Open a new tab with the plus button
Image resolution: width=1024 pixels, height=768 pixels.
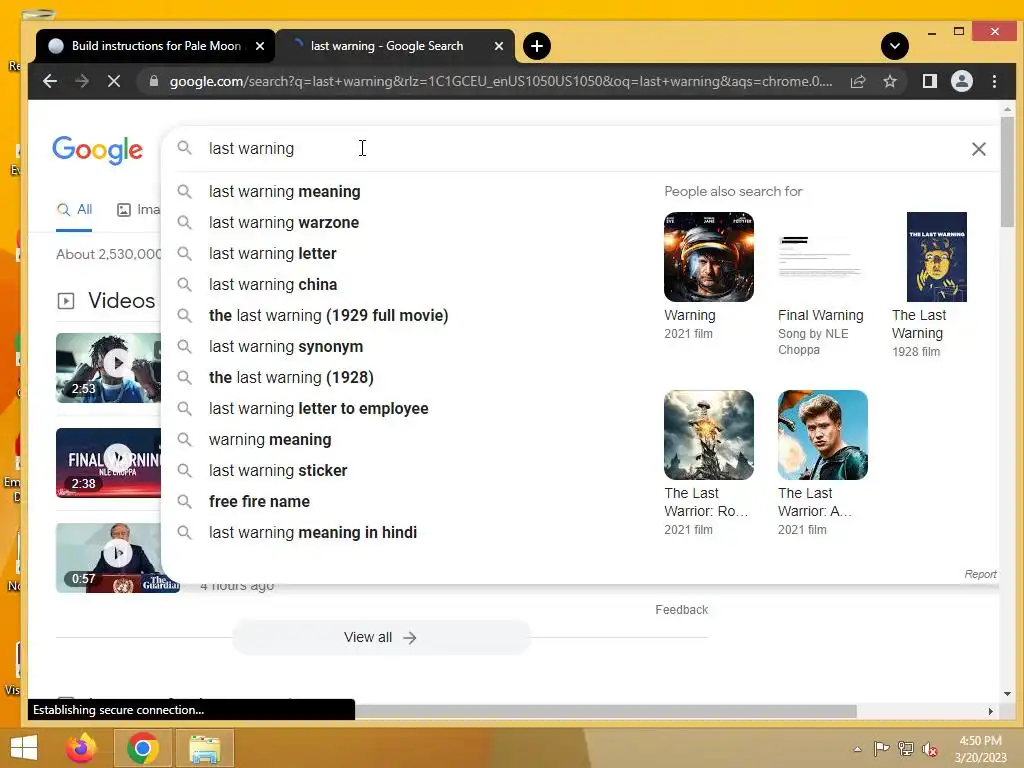(537, 46)
